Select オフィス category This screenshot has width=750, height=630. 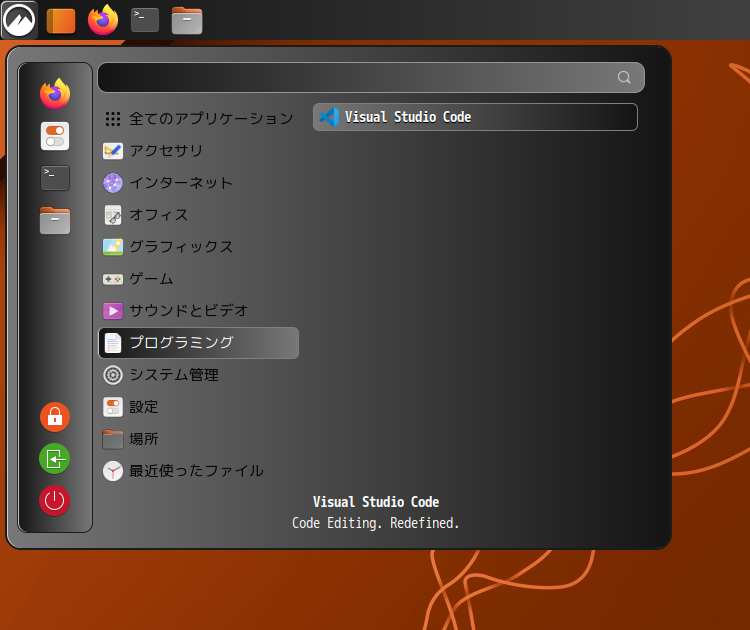coord(199,215)
